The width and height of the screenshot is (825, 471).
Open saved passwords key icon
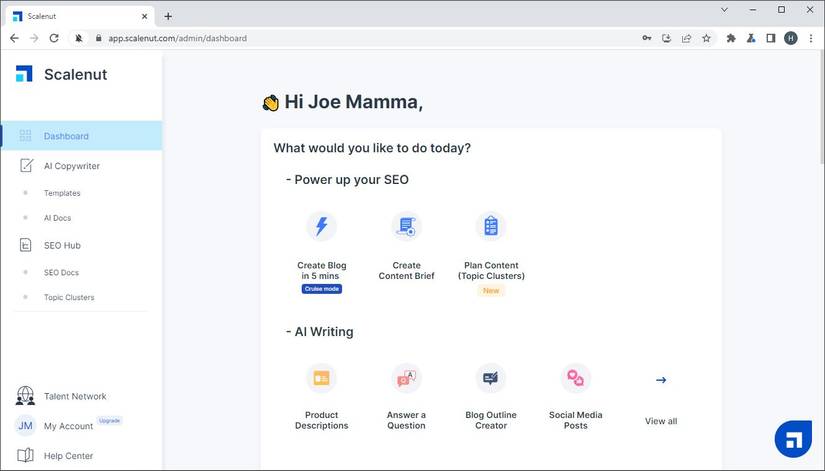647,38
